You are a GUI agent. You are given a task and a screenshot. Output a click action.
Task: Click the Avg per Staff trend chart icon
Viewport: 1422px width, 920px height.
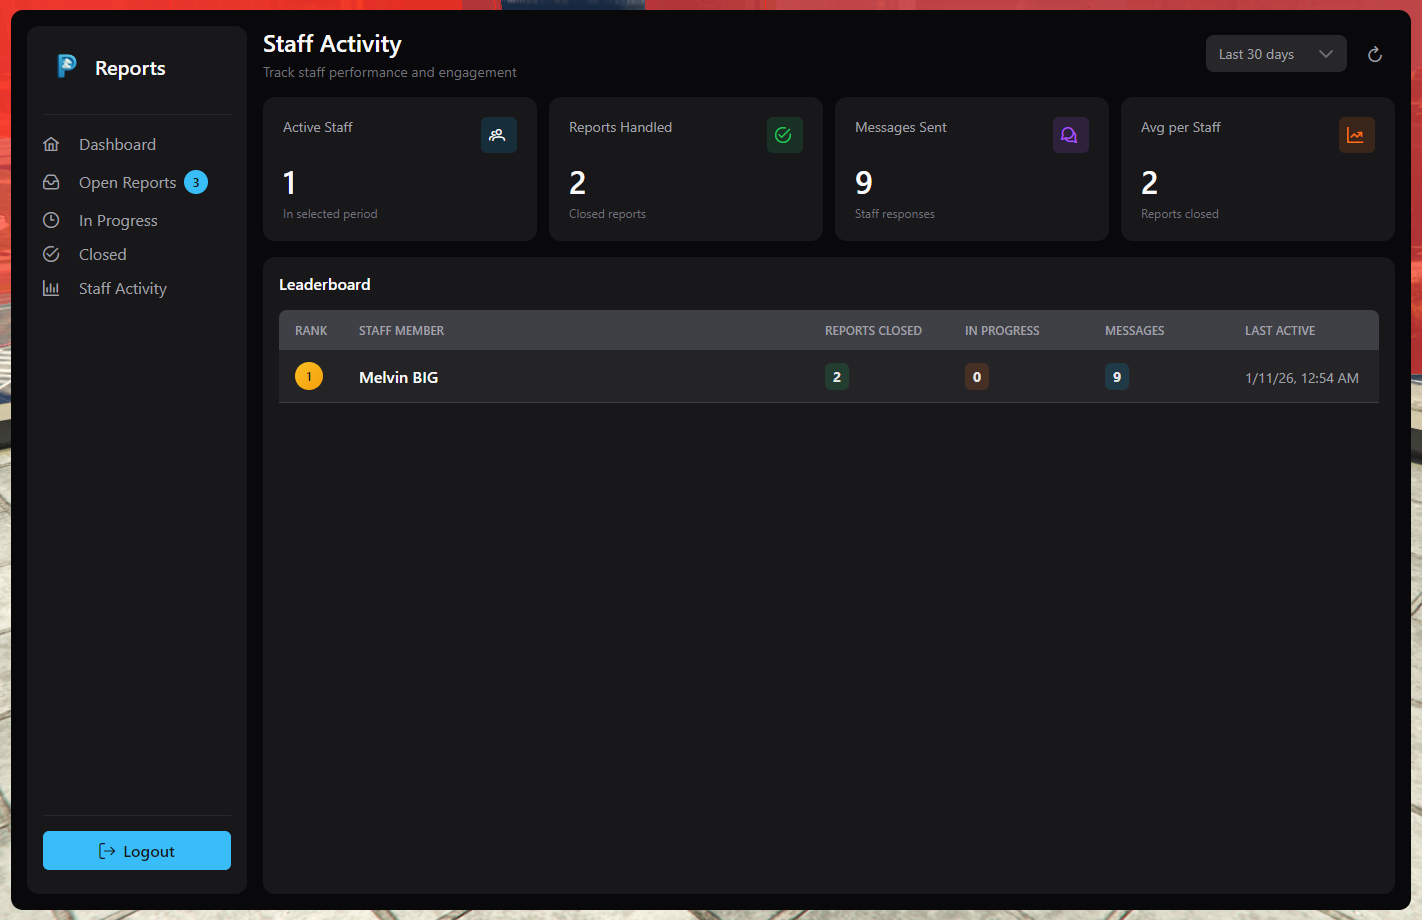pyautogui.click(x=1356, y=135)
